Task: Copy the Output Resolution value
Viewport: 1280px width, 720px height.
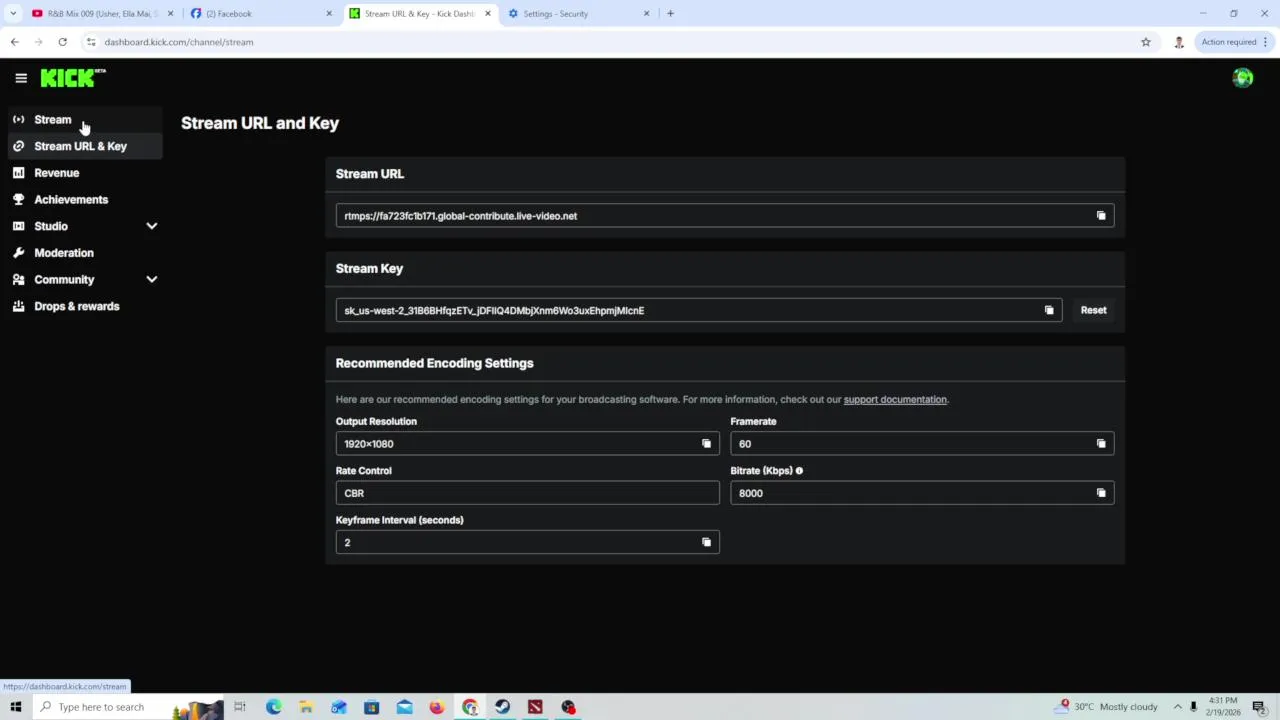Action: tap(706, 444)
